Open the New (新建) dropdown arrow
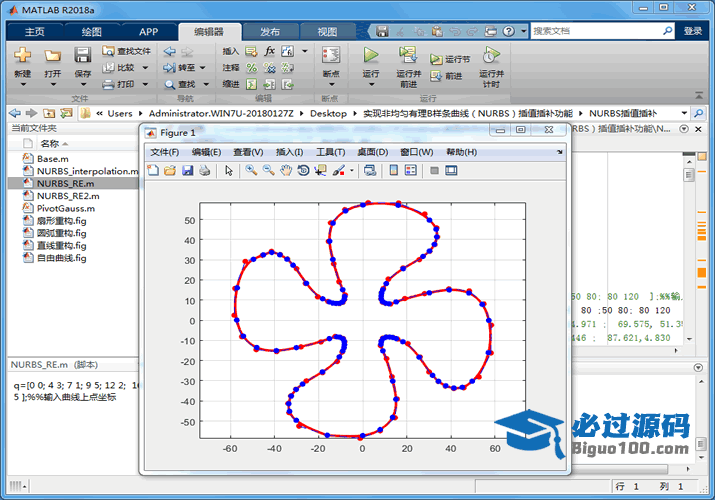The image size is (715, 500). tap(23, 85)
